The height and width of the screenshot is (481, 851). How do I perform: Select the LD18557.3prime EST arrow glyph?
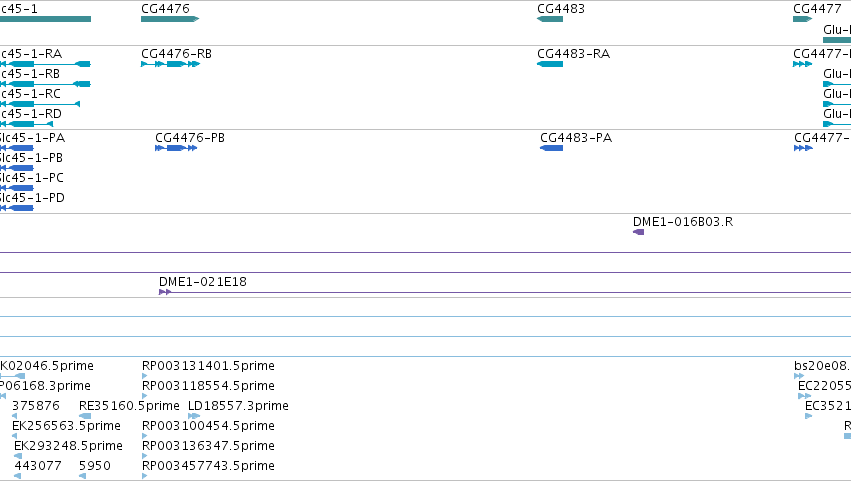point(194,416)
